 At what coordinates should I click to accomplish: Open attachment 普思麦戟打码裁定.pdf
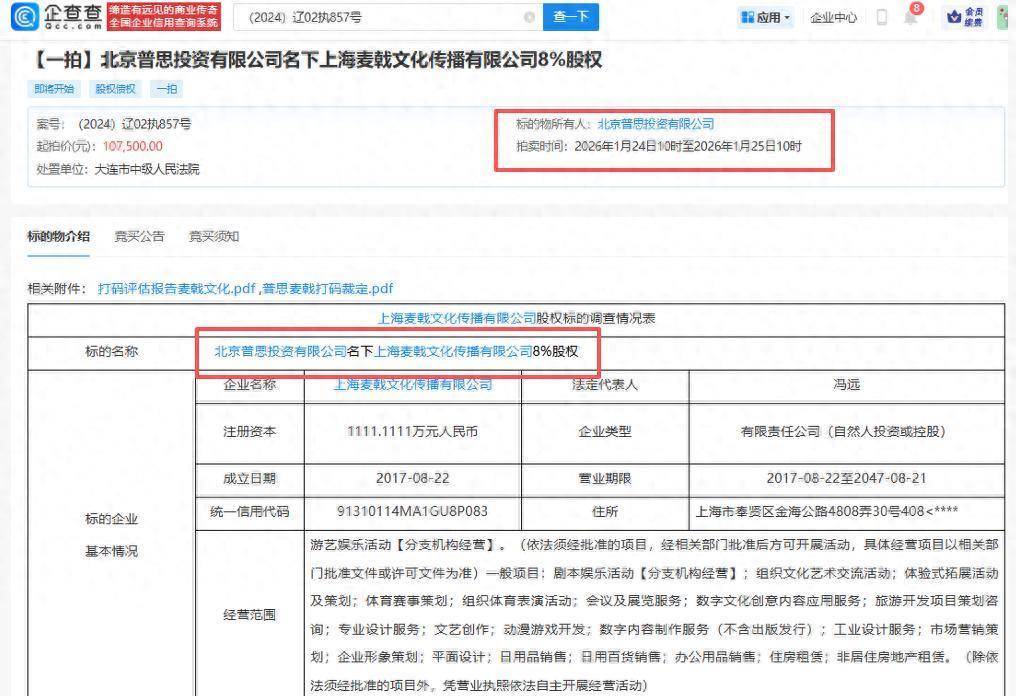328,289
